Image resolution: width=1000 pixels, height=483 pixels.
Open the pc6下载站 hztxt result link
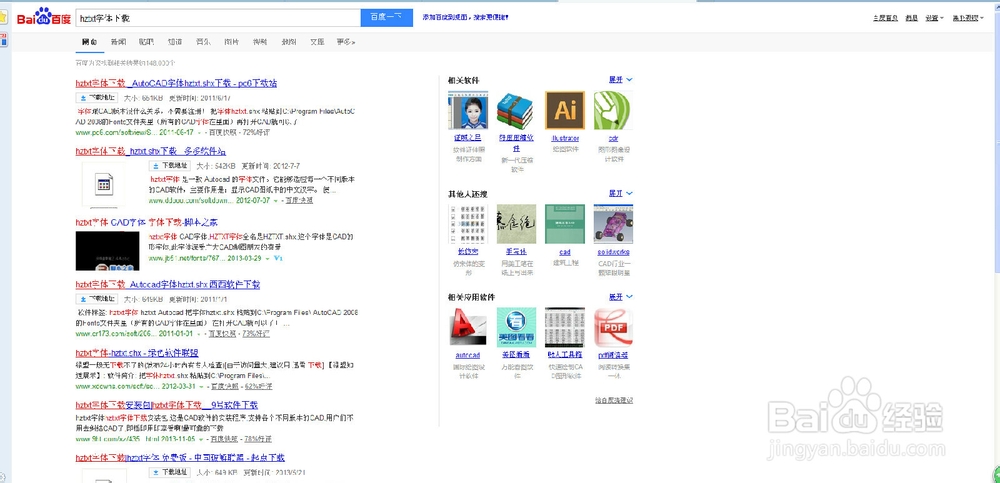176,84
